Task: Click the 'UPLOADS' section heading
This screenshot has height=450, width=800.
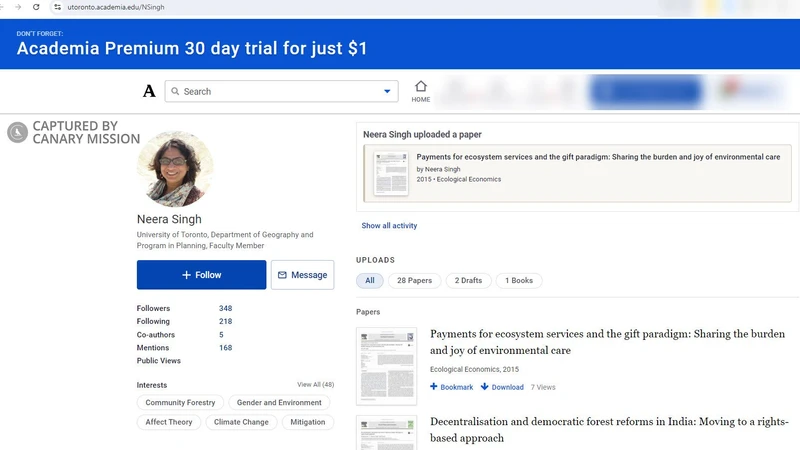Action: (x=376, y=260)
